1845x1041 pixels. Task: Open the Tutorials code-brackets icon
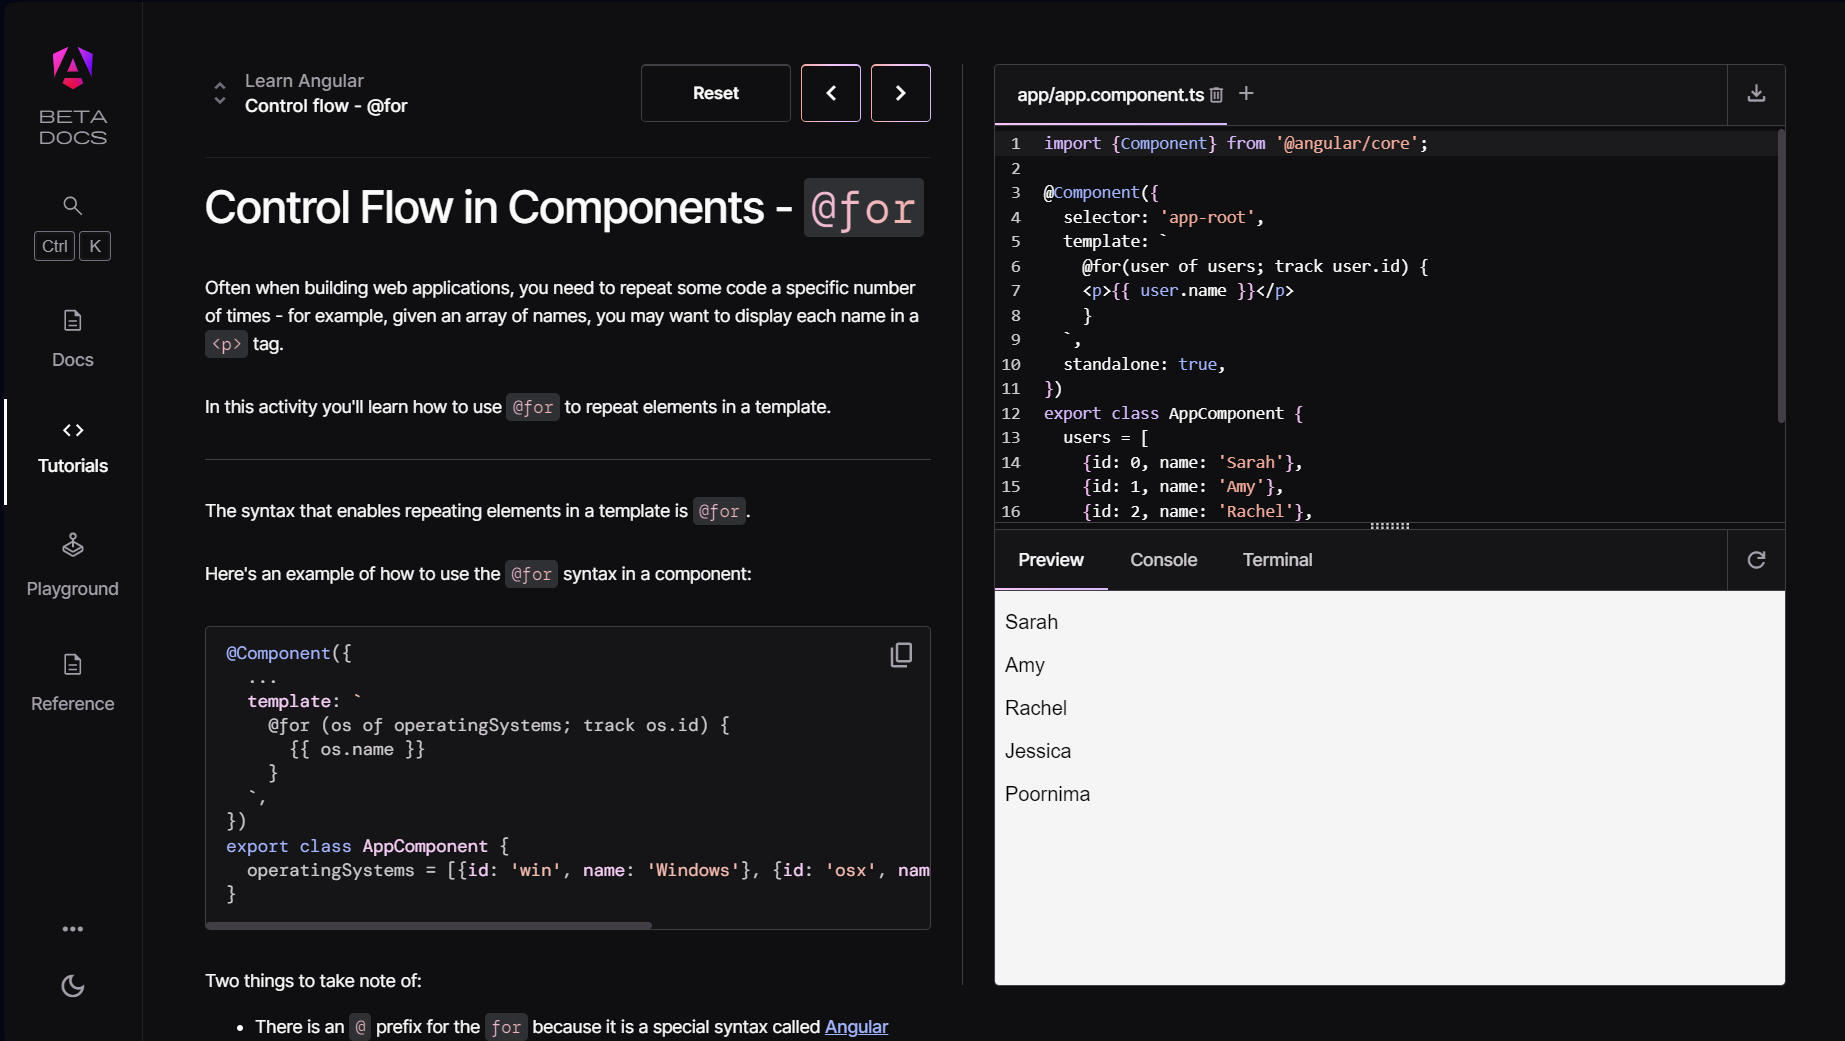coord(72,430)
